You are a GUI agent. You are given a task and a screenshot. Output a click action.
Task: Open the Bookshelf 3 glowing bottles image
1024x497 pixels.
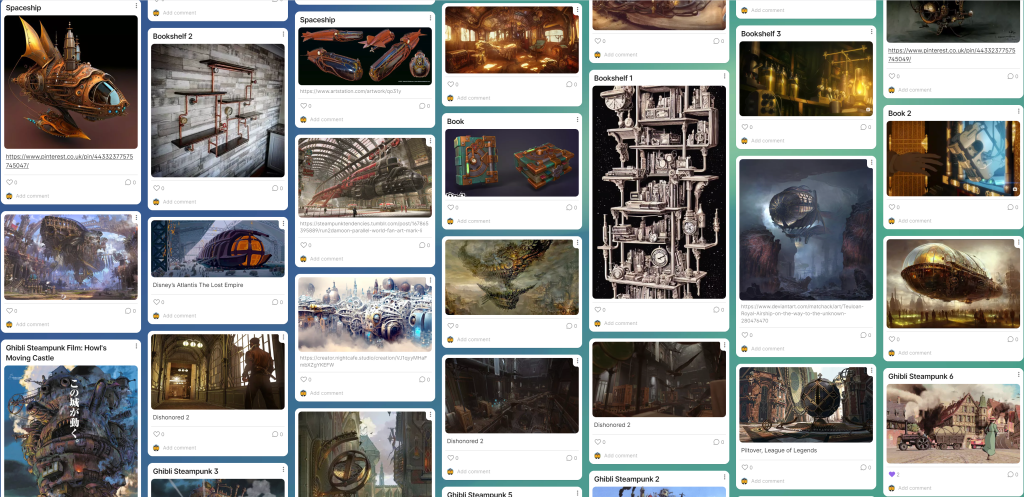coord(806,78)
